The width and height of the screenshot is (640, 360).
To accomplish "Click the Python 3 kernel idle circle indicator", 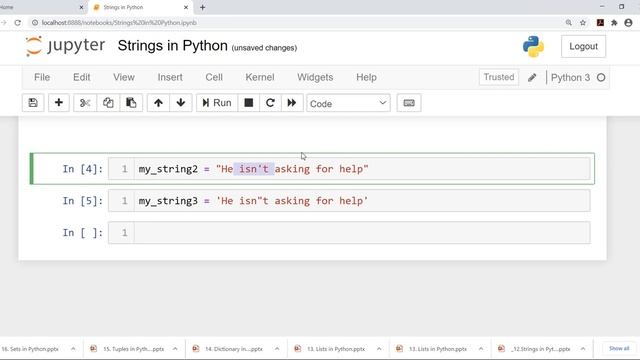I will (601, 78).
